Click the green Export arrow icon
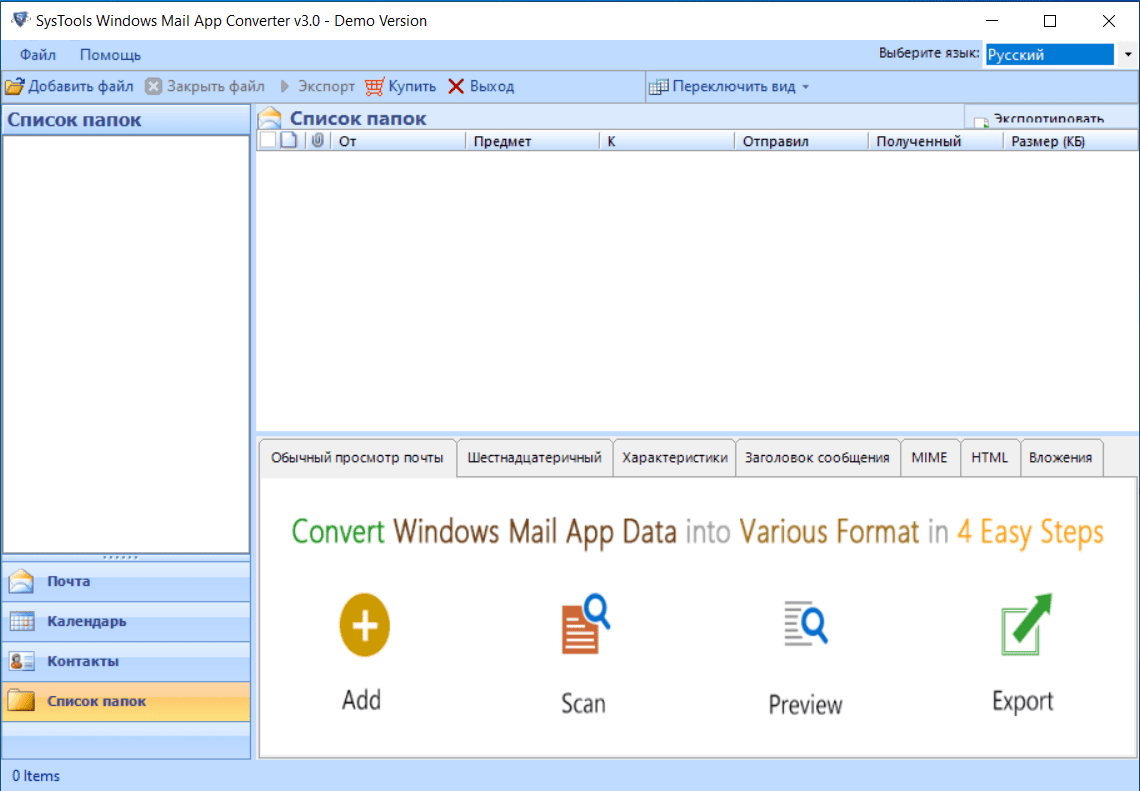Screen dimensions: 1140x791 click(x=1026, y=624)
